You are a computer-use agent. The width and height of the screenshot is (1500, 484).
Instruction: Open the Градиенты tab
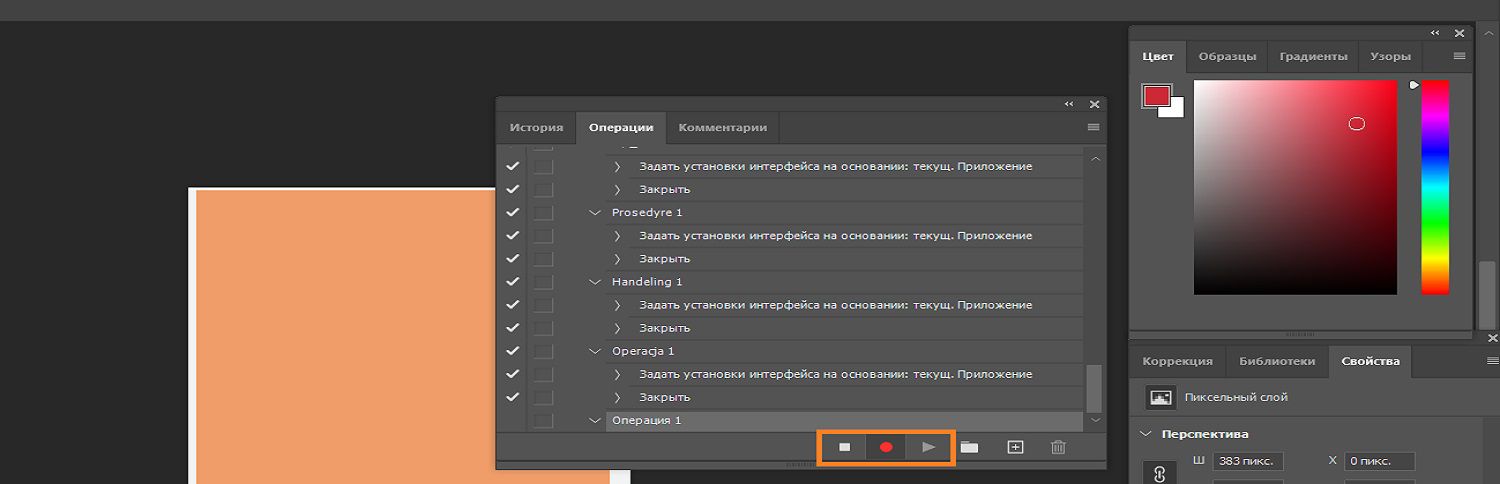point(1313,57)
